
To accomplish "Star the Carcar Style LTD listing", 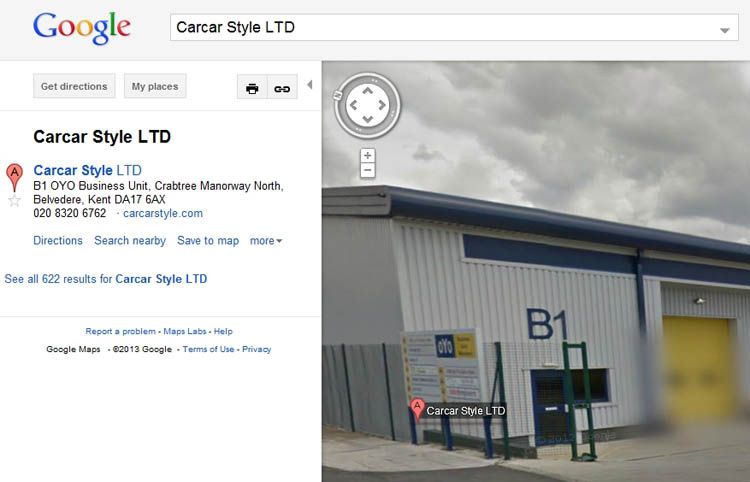I will (14, 201).
